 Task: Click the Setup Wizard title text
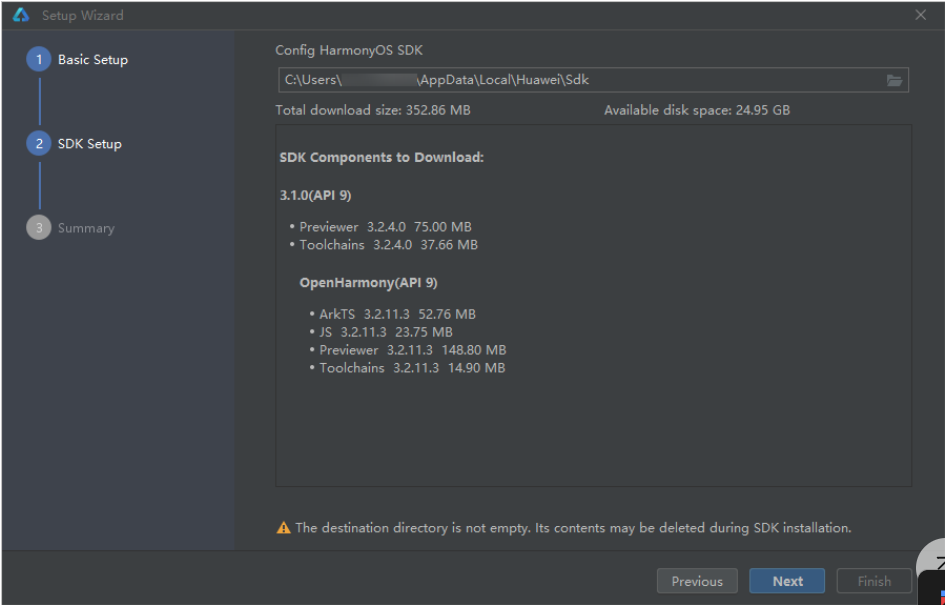83,15
